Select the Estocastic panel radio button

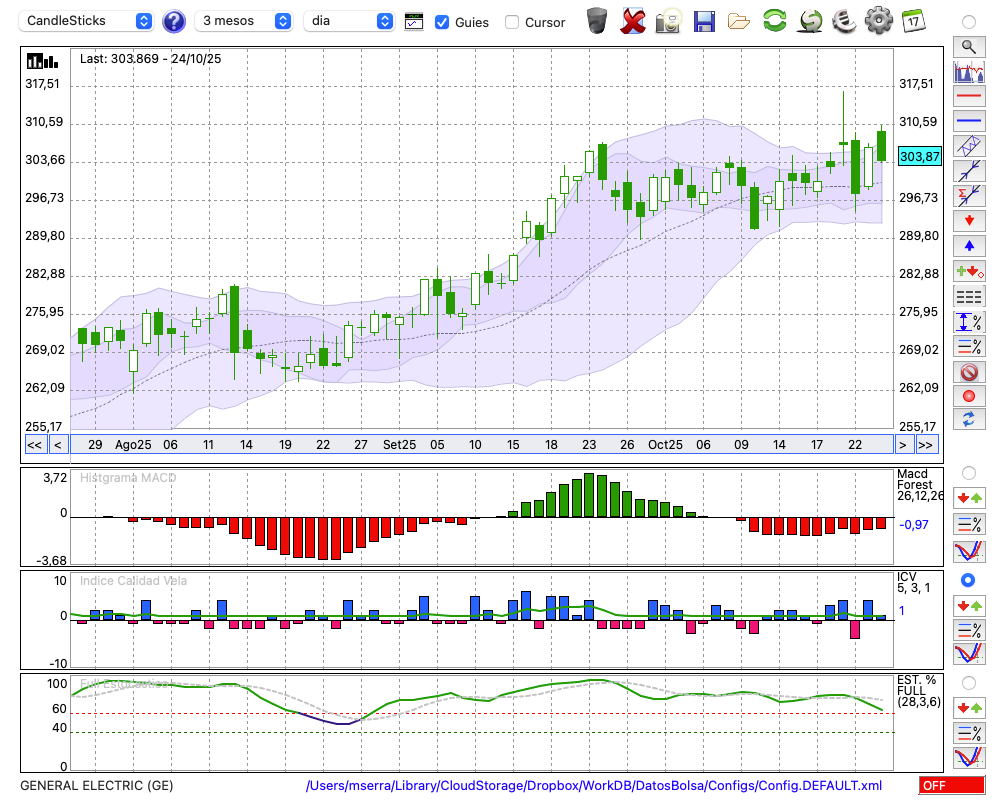pos(969,683)
